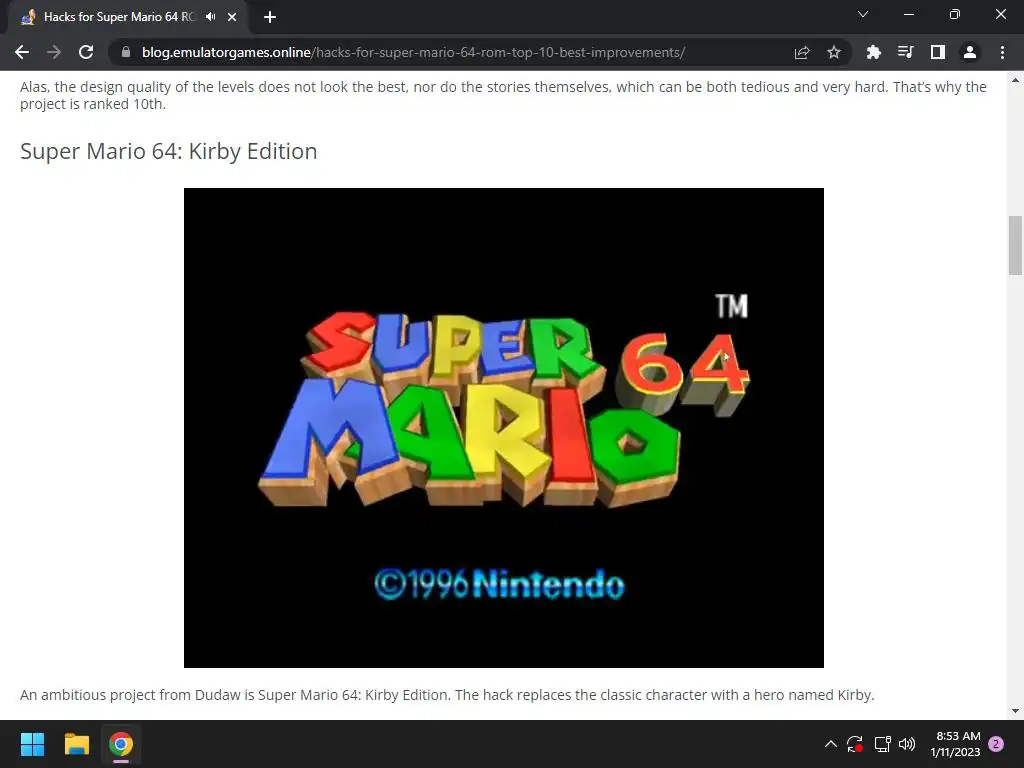Open the sync tray icon with red dot
The width and height of the screenshot is (1024, 768).
click(x=855, y=744)
